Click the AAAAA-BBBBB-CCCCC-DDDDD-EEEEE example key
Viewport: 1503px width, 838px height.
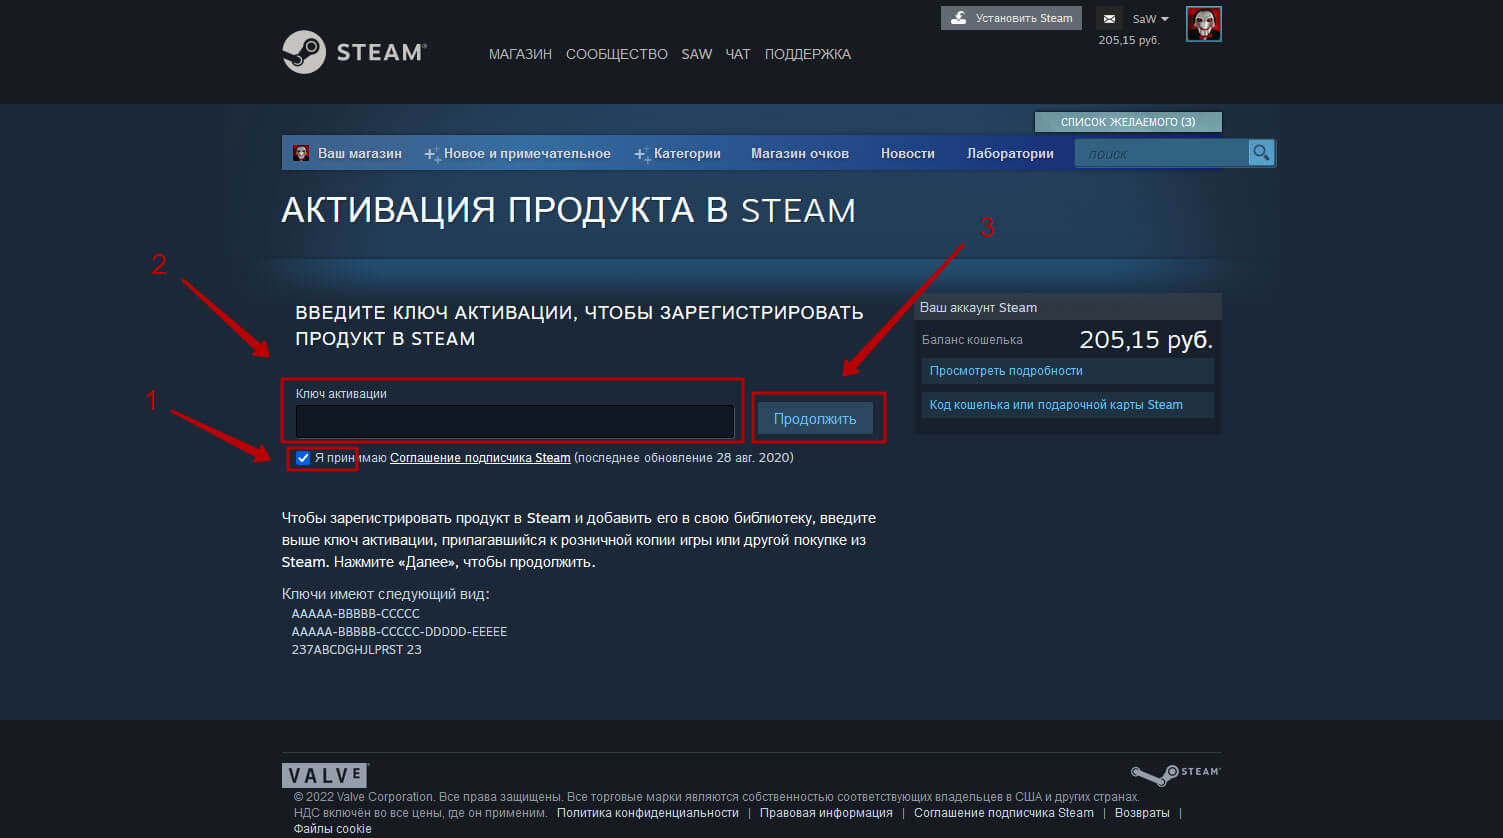point(399,632)
